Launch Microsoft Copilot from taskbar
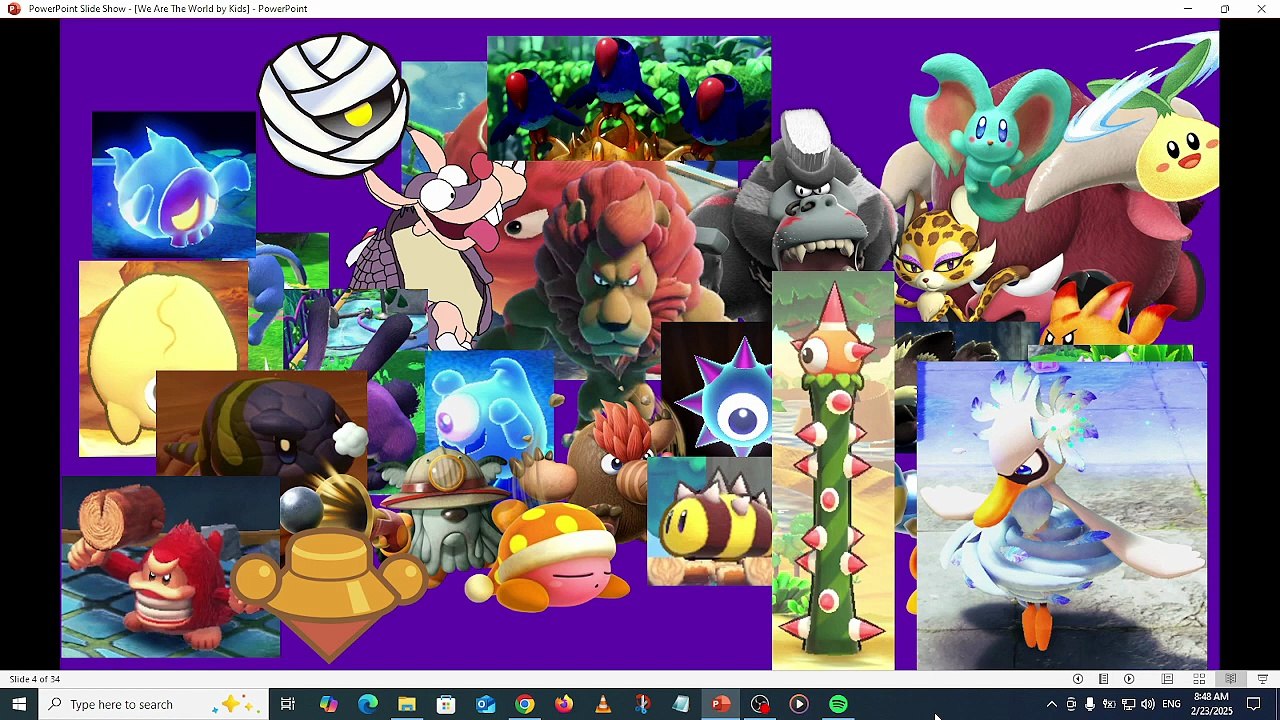 [x=328, y=704]
